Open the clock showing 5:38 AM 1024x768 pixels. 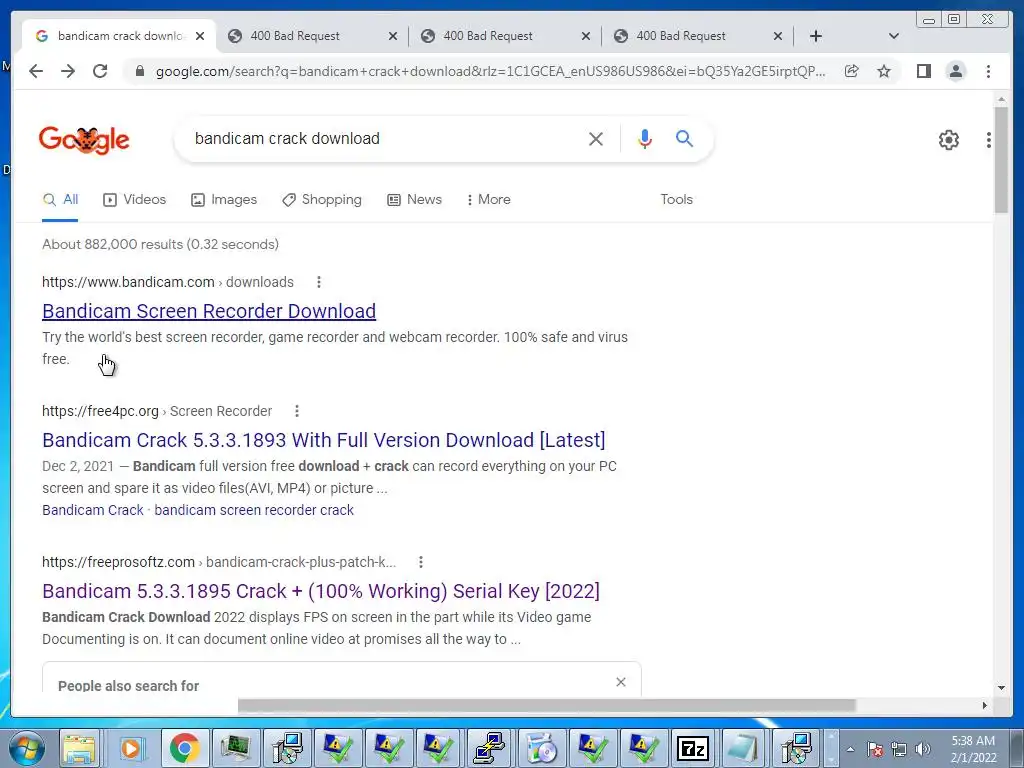click(973, 749)
